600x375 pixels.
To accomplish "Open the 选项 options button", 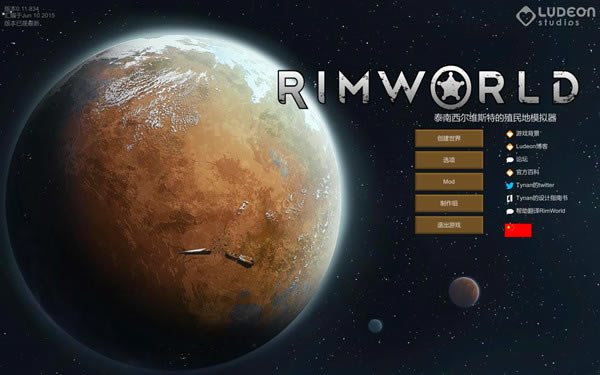I will (449, 160).
